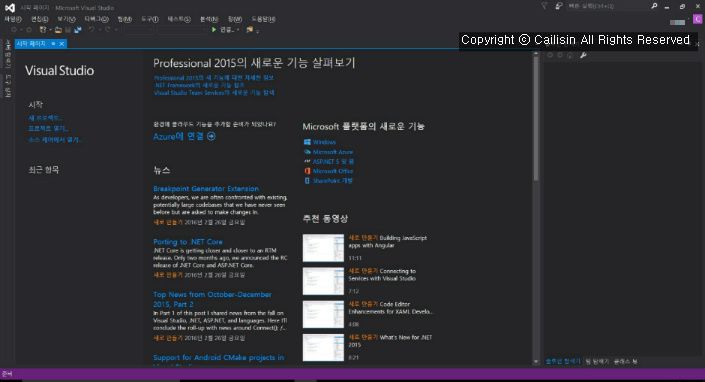
Task: Click the arrow circle icon beside Azure에 연결
Action: pyautogui.click(x=211, y=136)
